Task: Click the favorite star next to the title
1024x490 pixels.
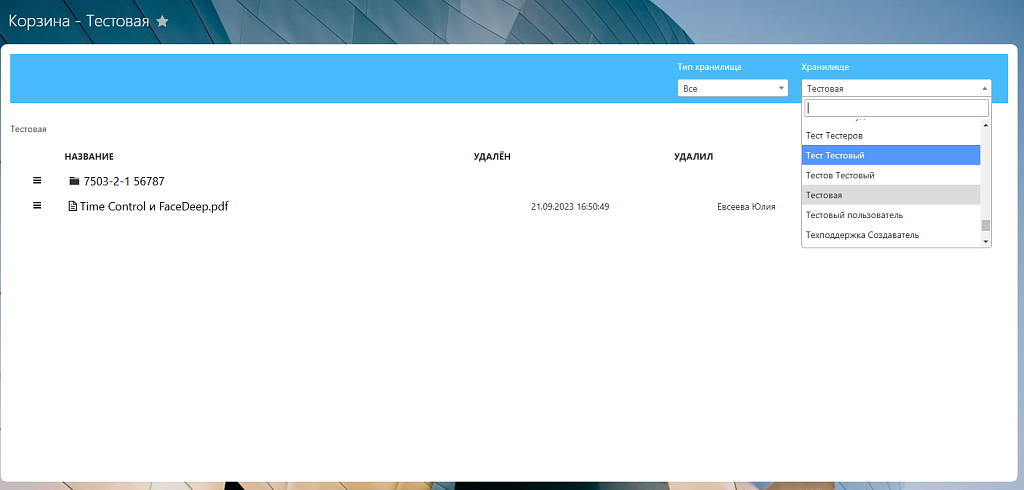Action: tap(163, 21)
